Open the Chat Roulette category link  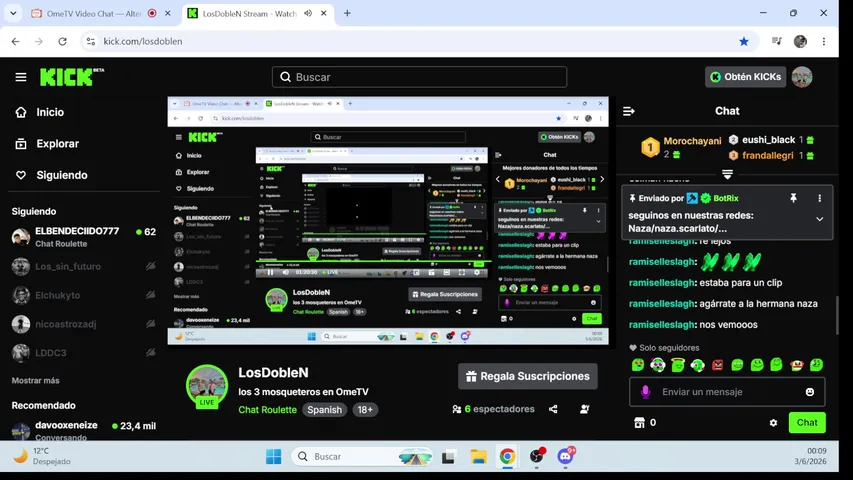pos(267,410)
